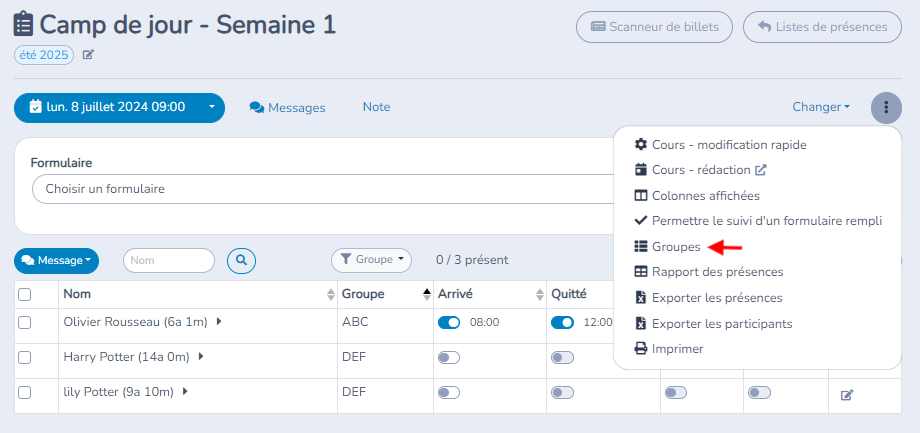920x433 pixels.
Task: Open the Note link
Action: (x=376, y=107)
